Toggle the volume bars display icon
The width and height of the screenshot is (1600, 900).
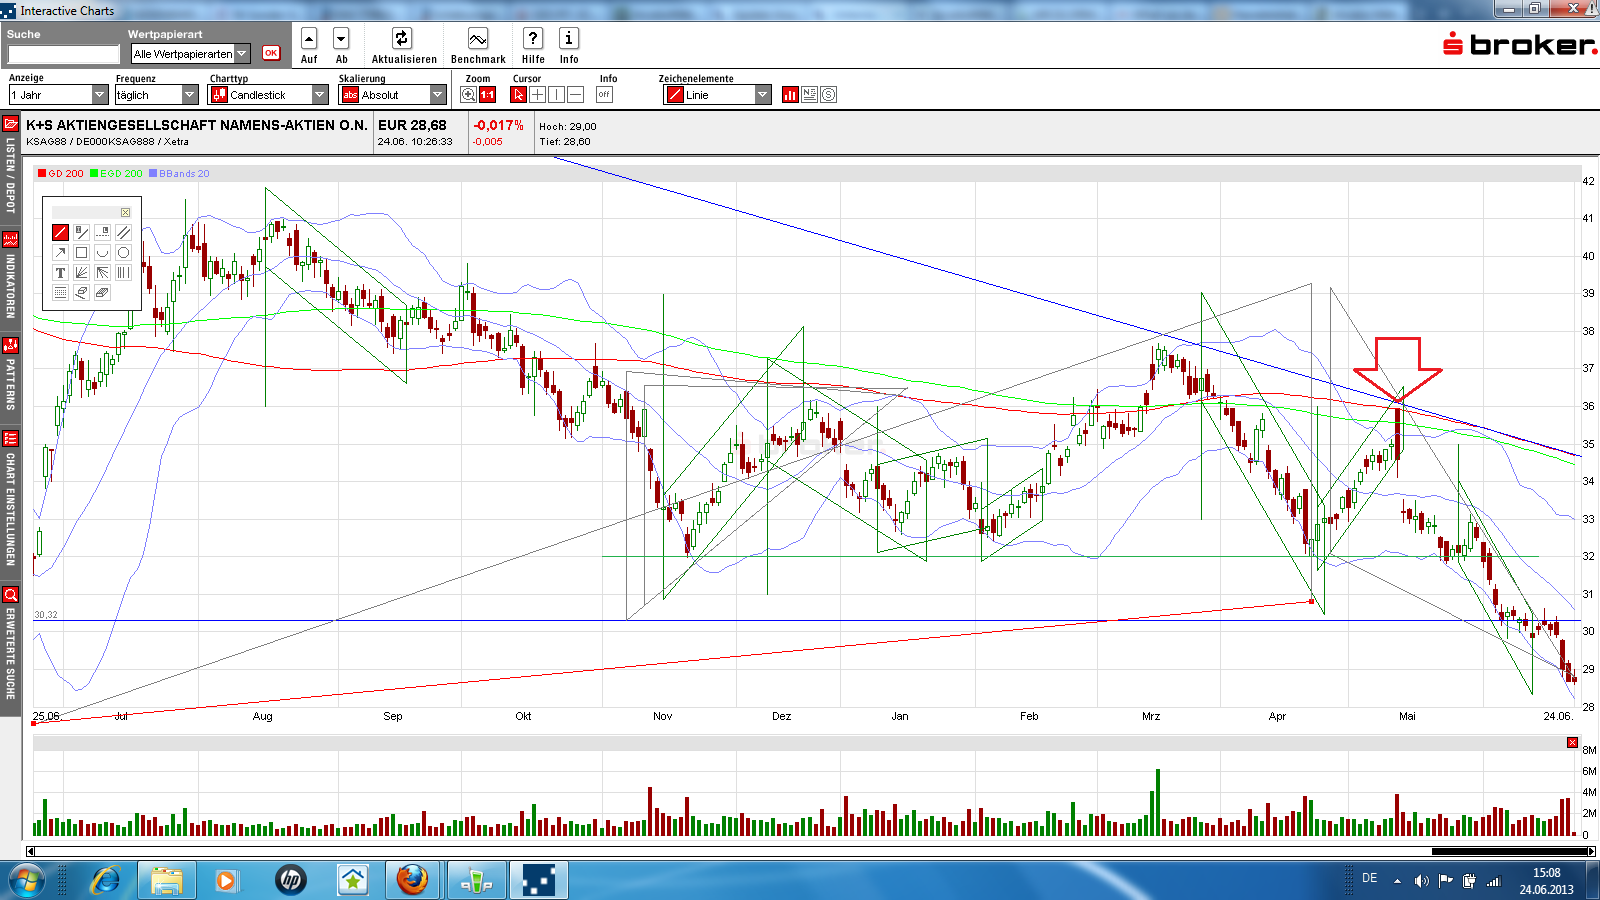tap(790, 95)
